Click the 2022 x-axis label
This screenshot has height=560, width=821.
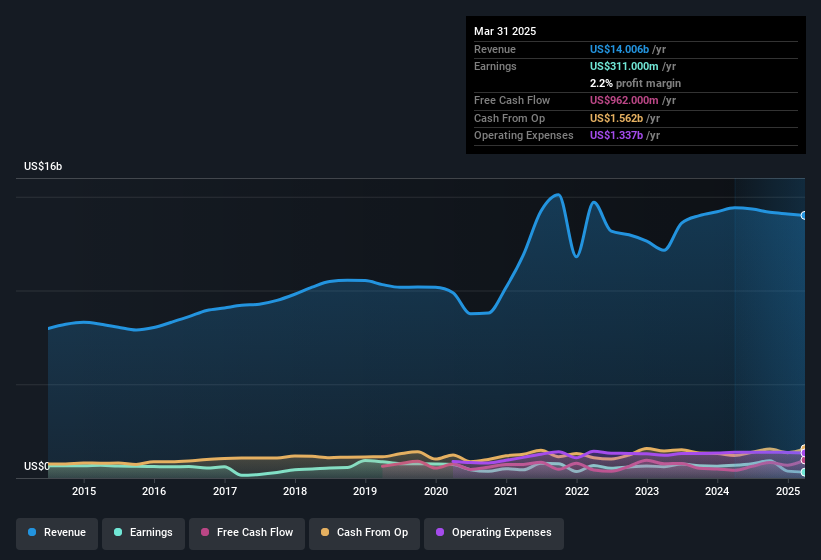(576, 491)
